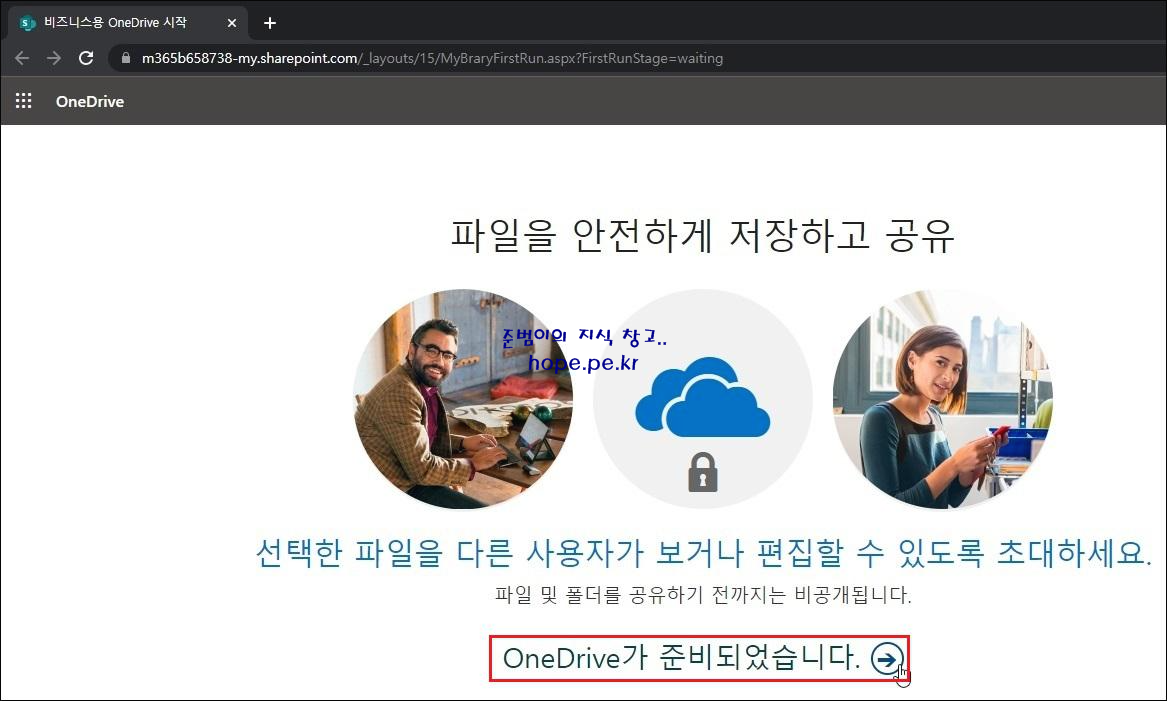Click the photo of woman holding phone
Image resolution: width=1167 pixels, height=701 pixels.
point(942,399)
